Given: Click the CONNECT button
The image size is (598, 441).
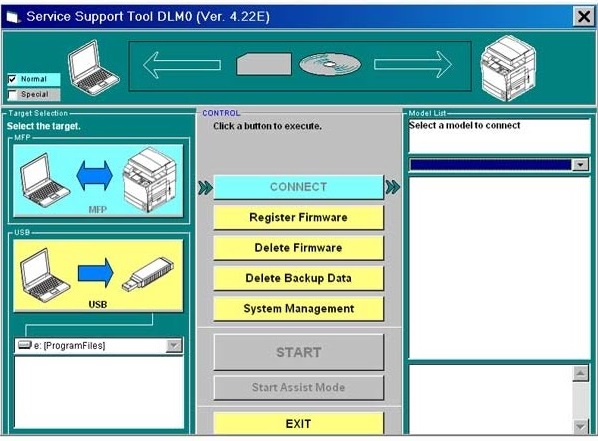Looking at the screenshot, I should [299, 187].
